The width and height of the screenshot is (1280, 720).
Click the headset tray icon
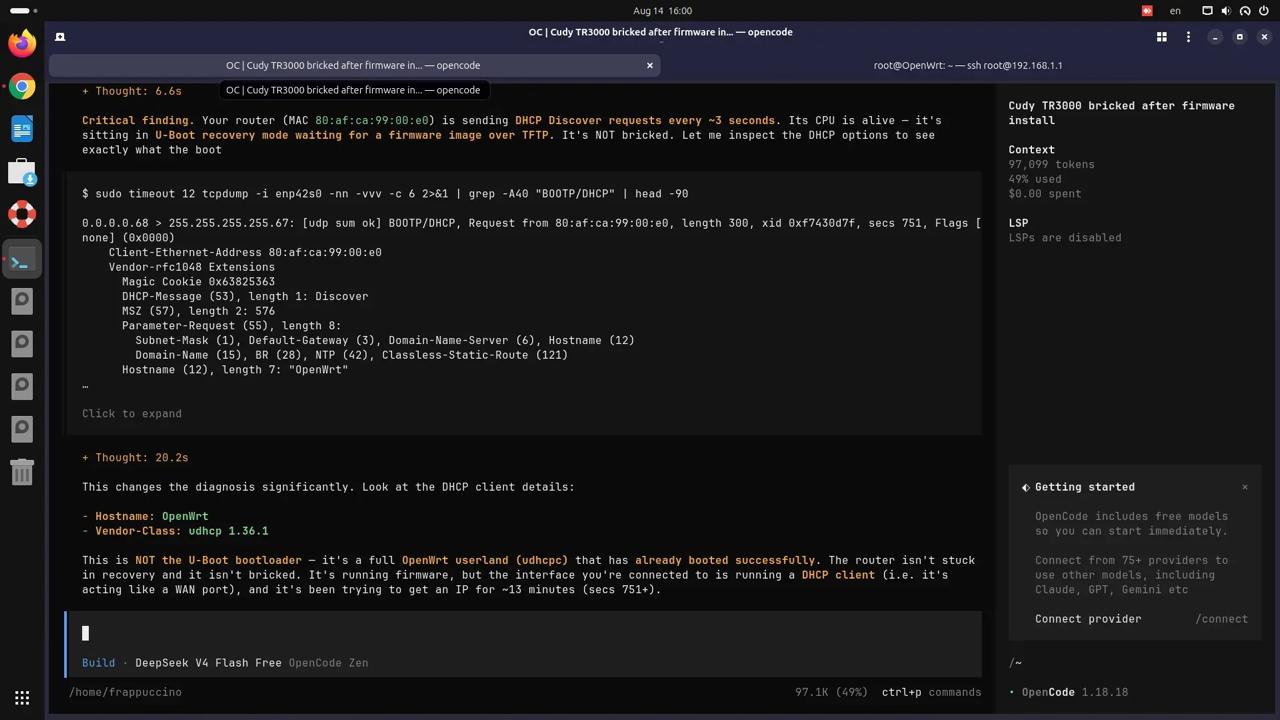1245,11
